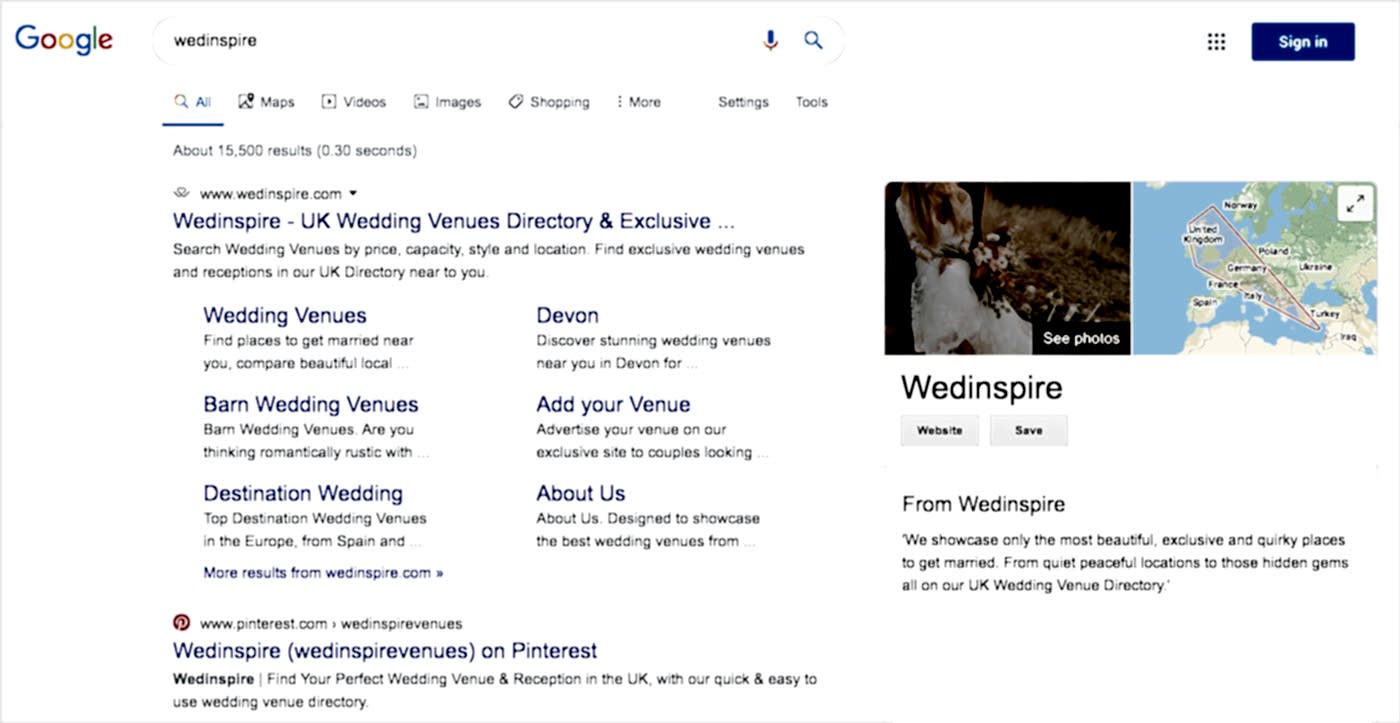Image resolution: width=1400 pixels, height=723 pixels.
Task: Switch to the Videos tab
Action: tap(353, 102)
